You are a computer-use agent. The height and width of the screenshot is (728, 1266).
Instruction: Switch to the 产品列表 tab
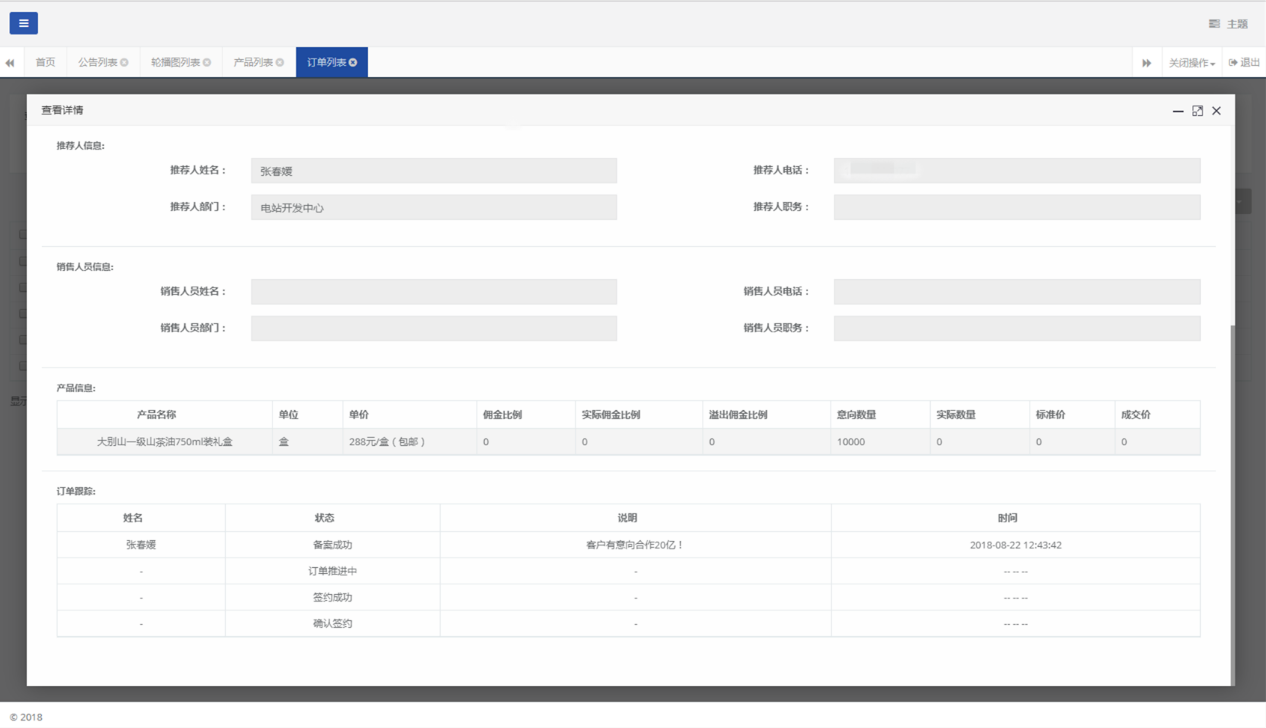pos(252,63)
